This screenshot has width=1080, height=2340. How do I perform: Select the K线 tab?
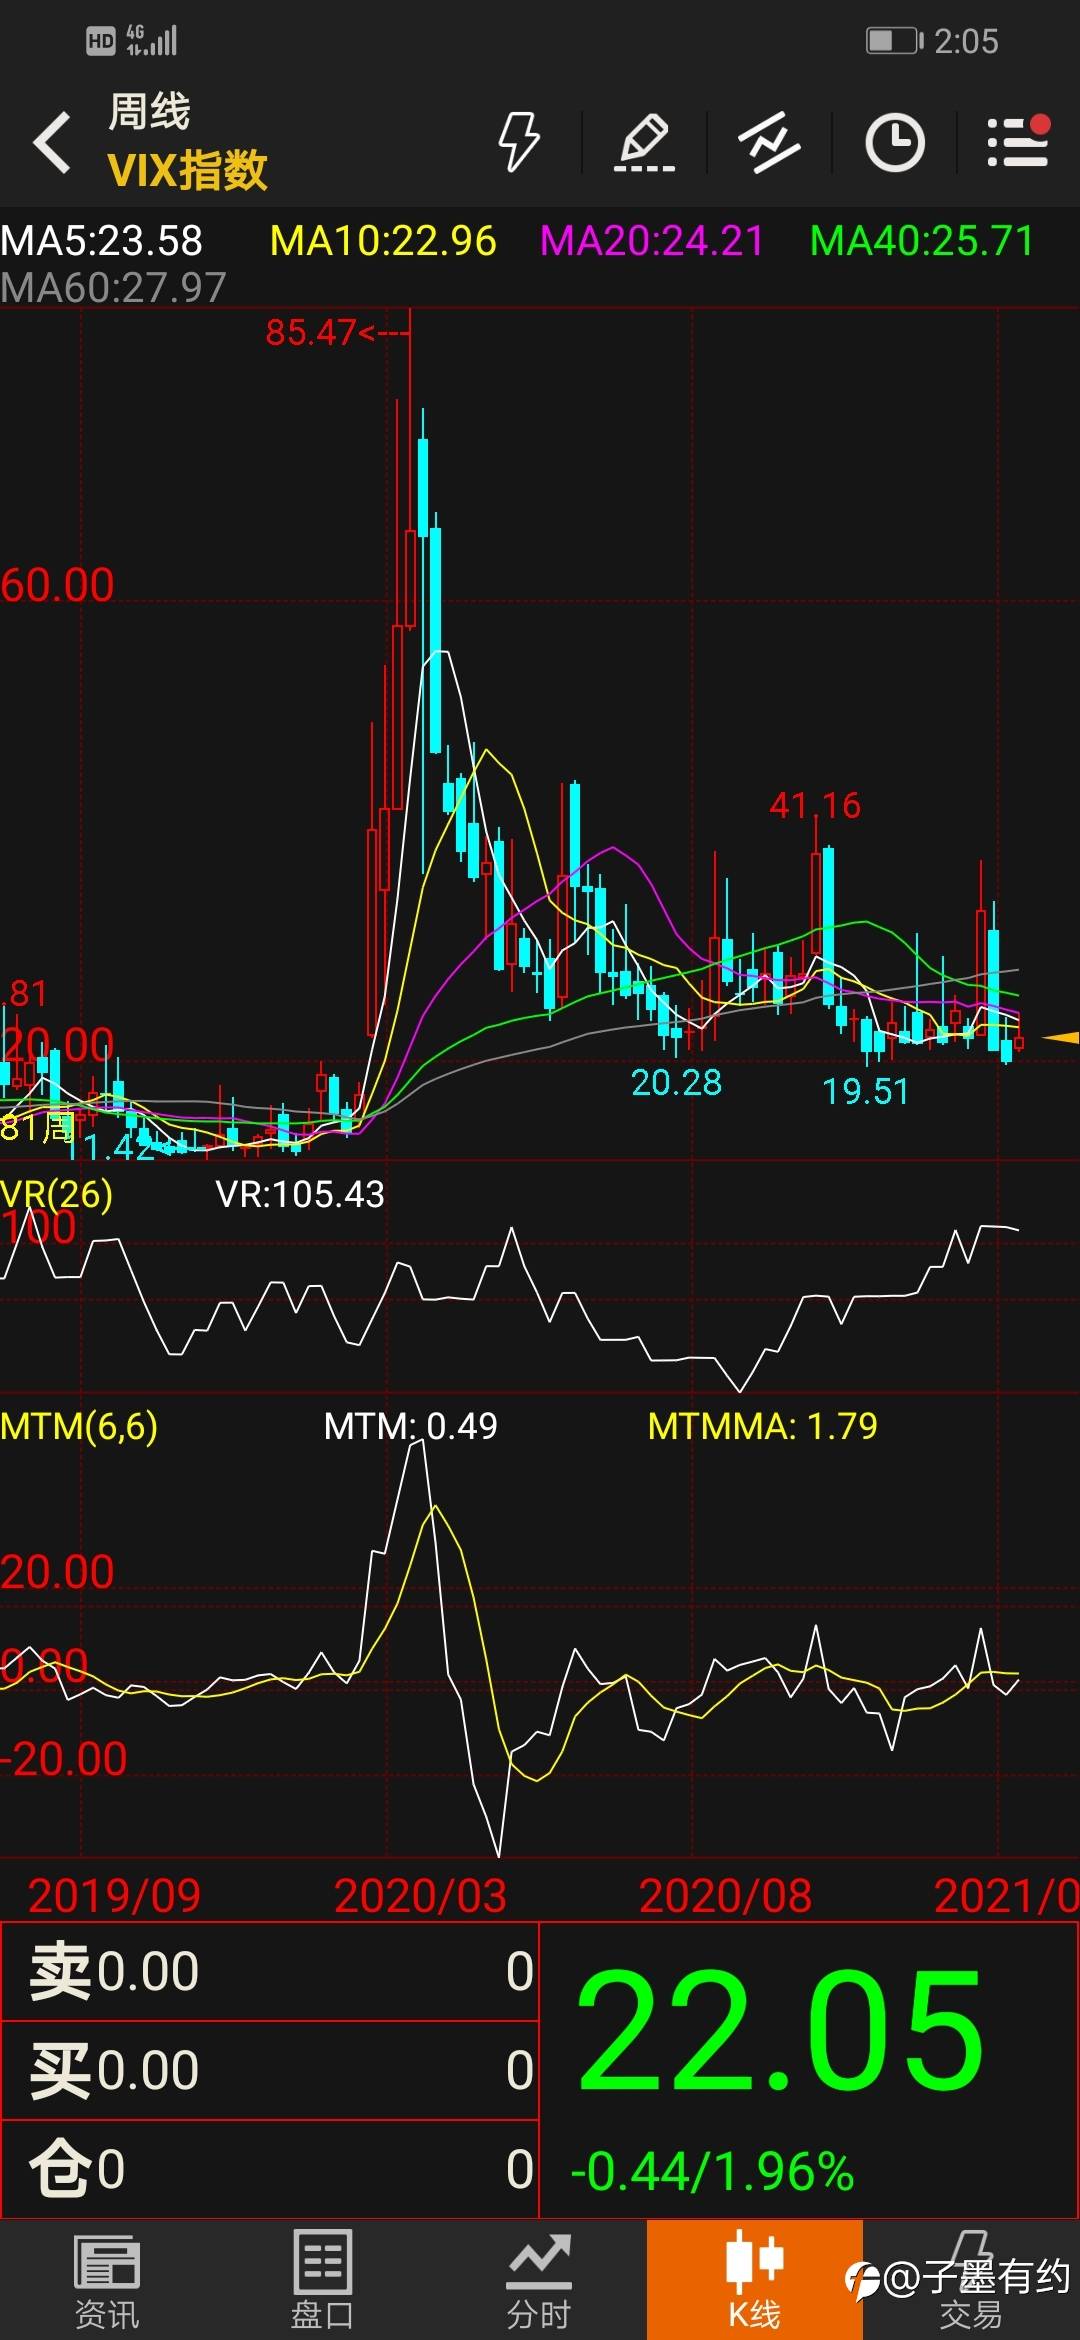[754, 2280]
